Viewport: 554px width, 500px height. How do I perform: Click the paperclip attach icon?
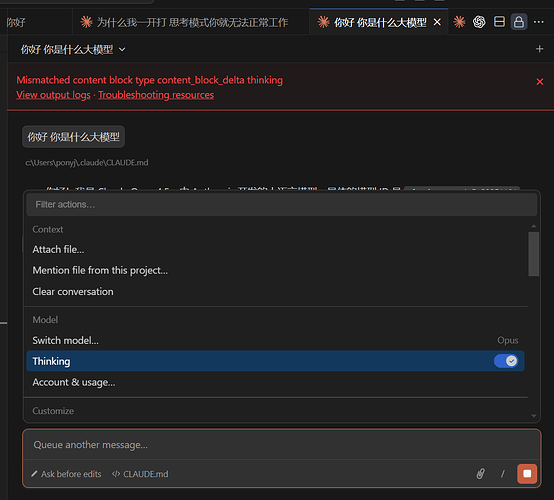point(481,473)
